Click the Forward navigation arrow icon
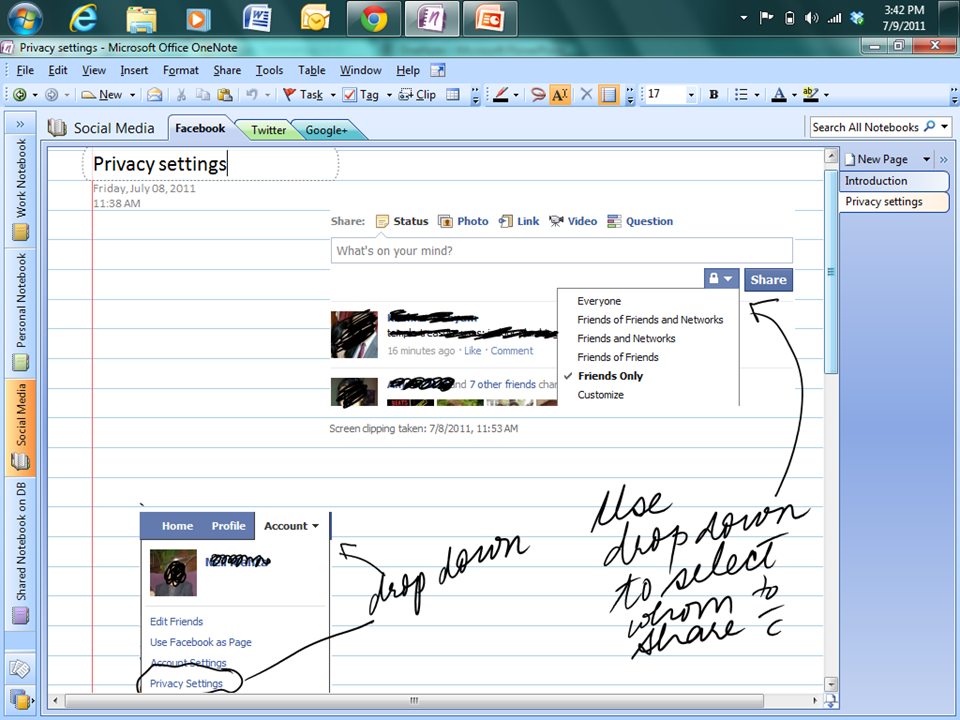Viewport: 960px width, 720px height. coord(51,94)
